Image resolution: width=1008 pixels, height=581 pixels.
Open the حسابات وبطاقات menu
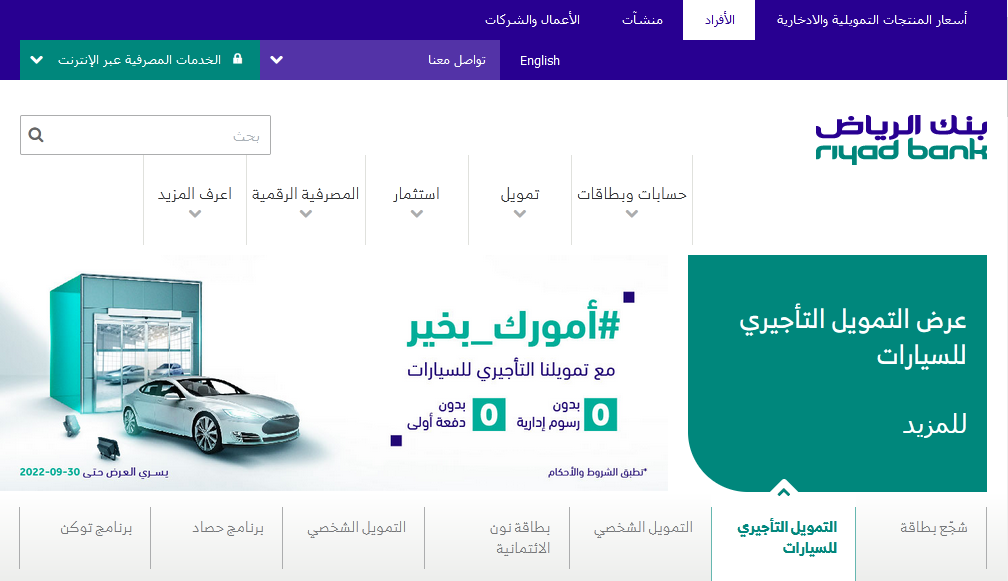pyautogui.click(x=632, y=194)
